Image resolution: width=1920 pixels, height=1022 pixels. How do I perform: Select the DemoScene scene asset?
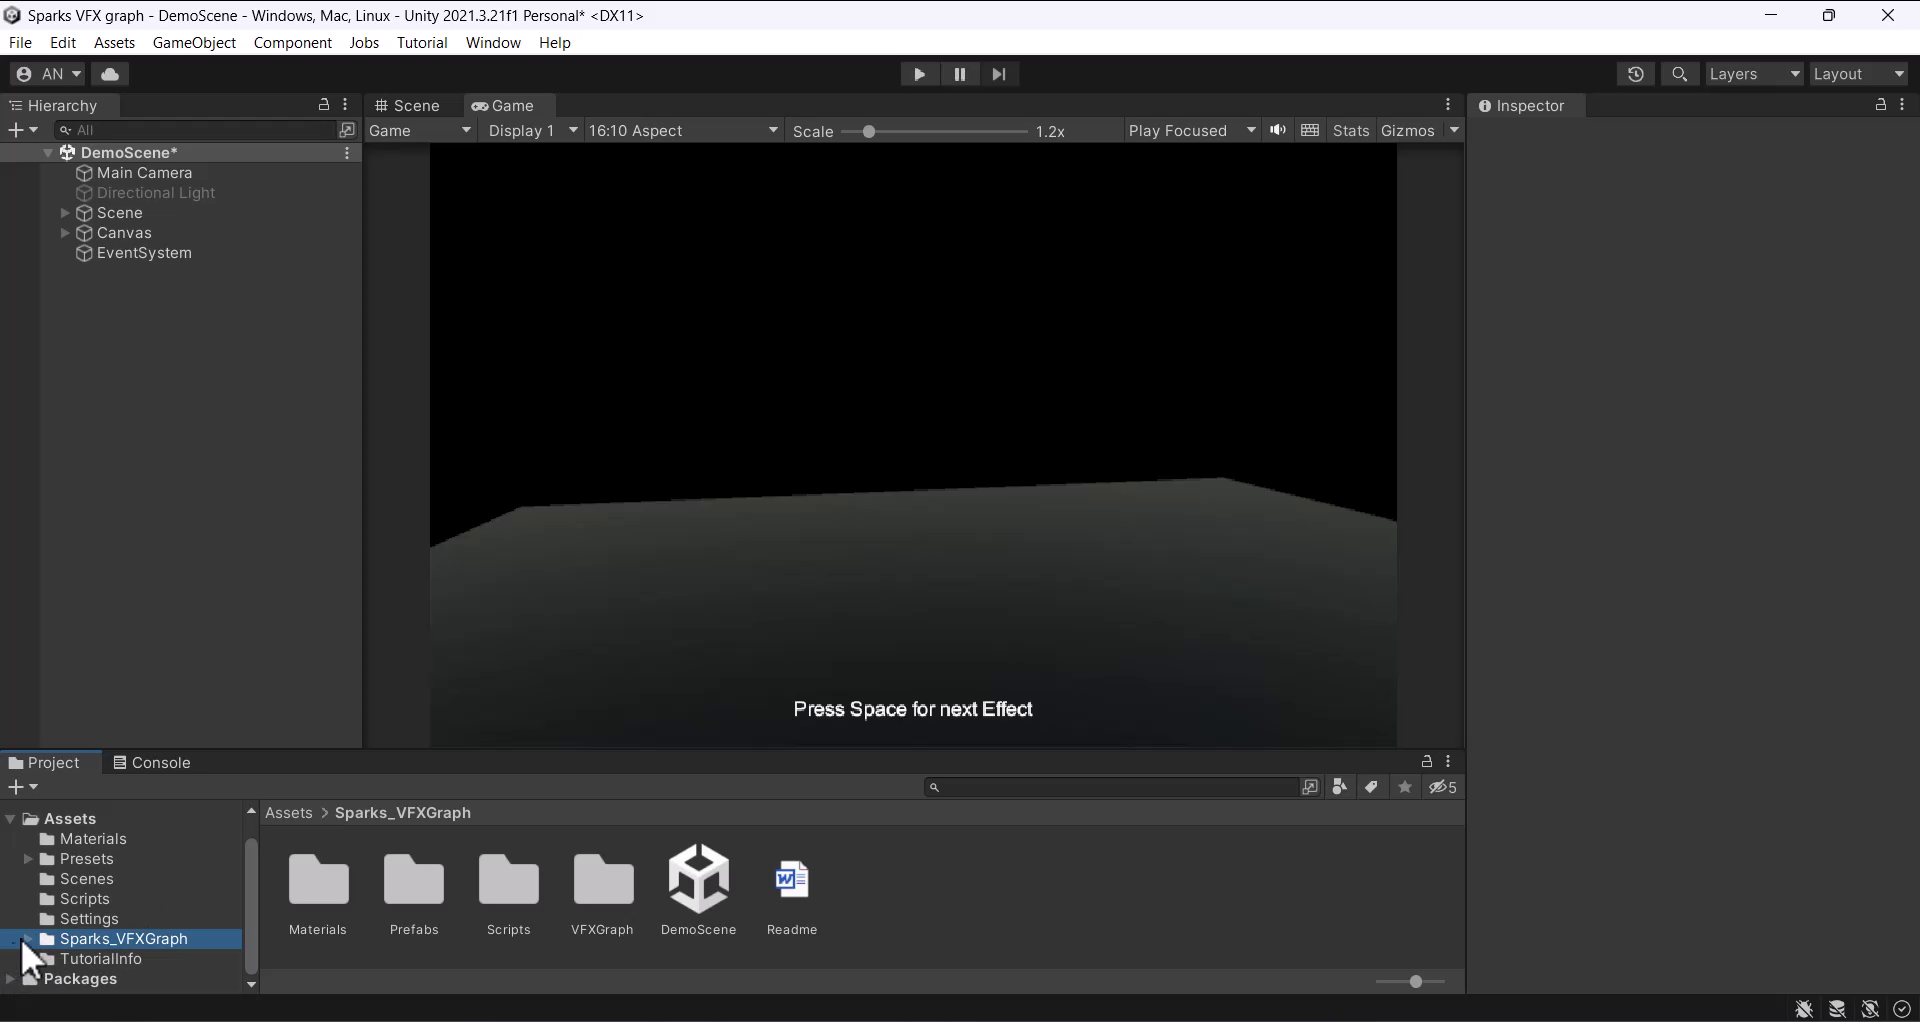tap(699, 890)
